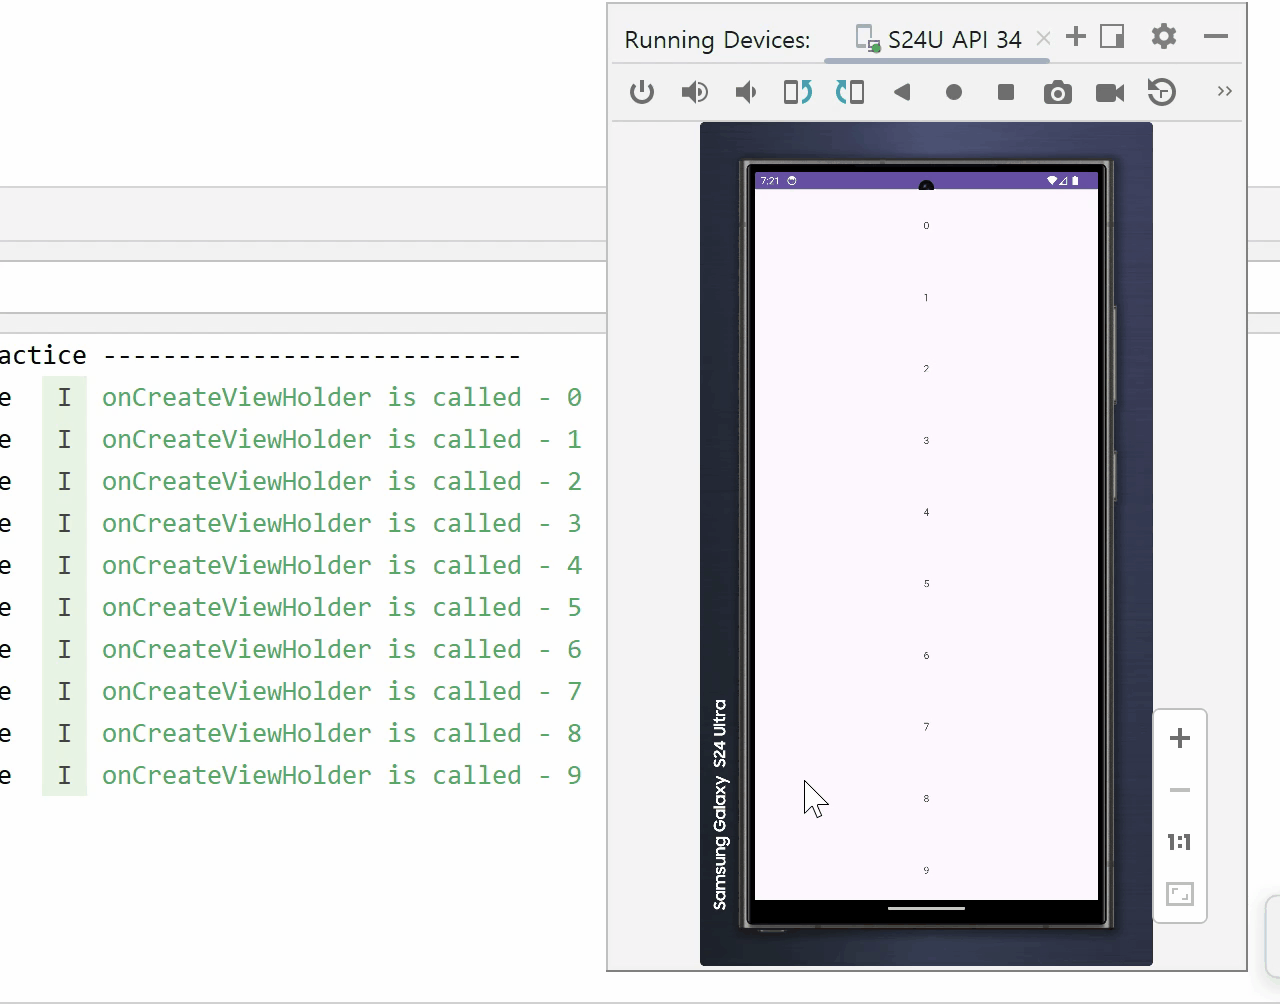Select log line 'onCreateViewHolder is called - 6'
Image resolution: width=1280 pixels, height=1004 pixels.
342,649
